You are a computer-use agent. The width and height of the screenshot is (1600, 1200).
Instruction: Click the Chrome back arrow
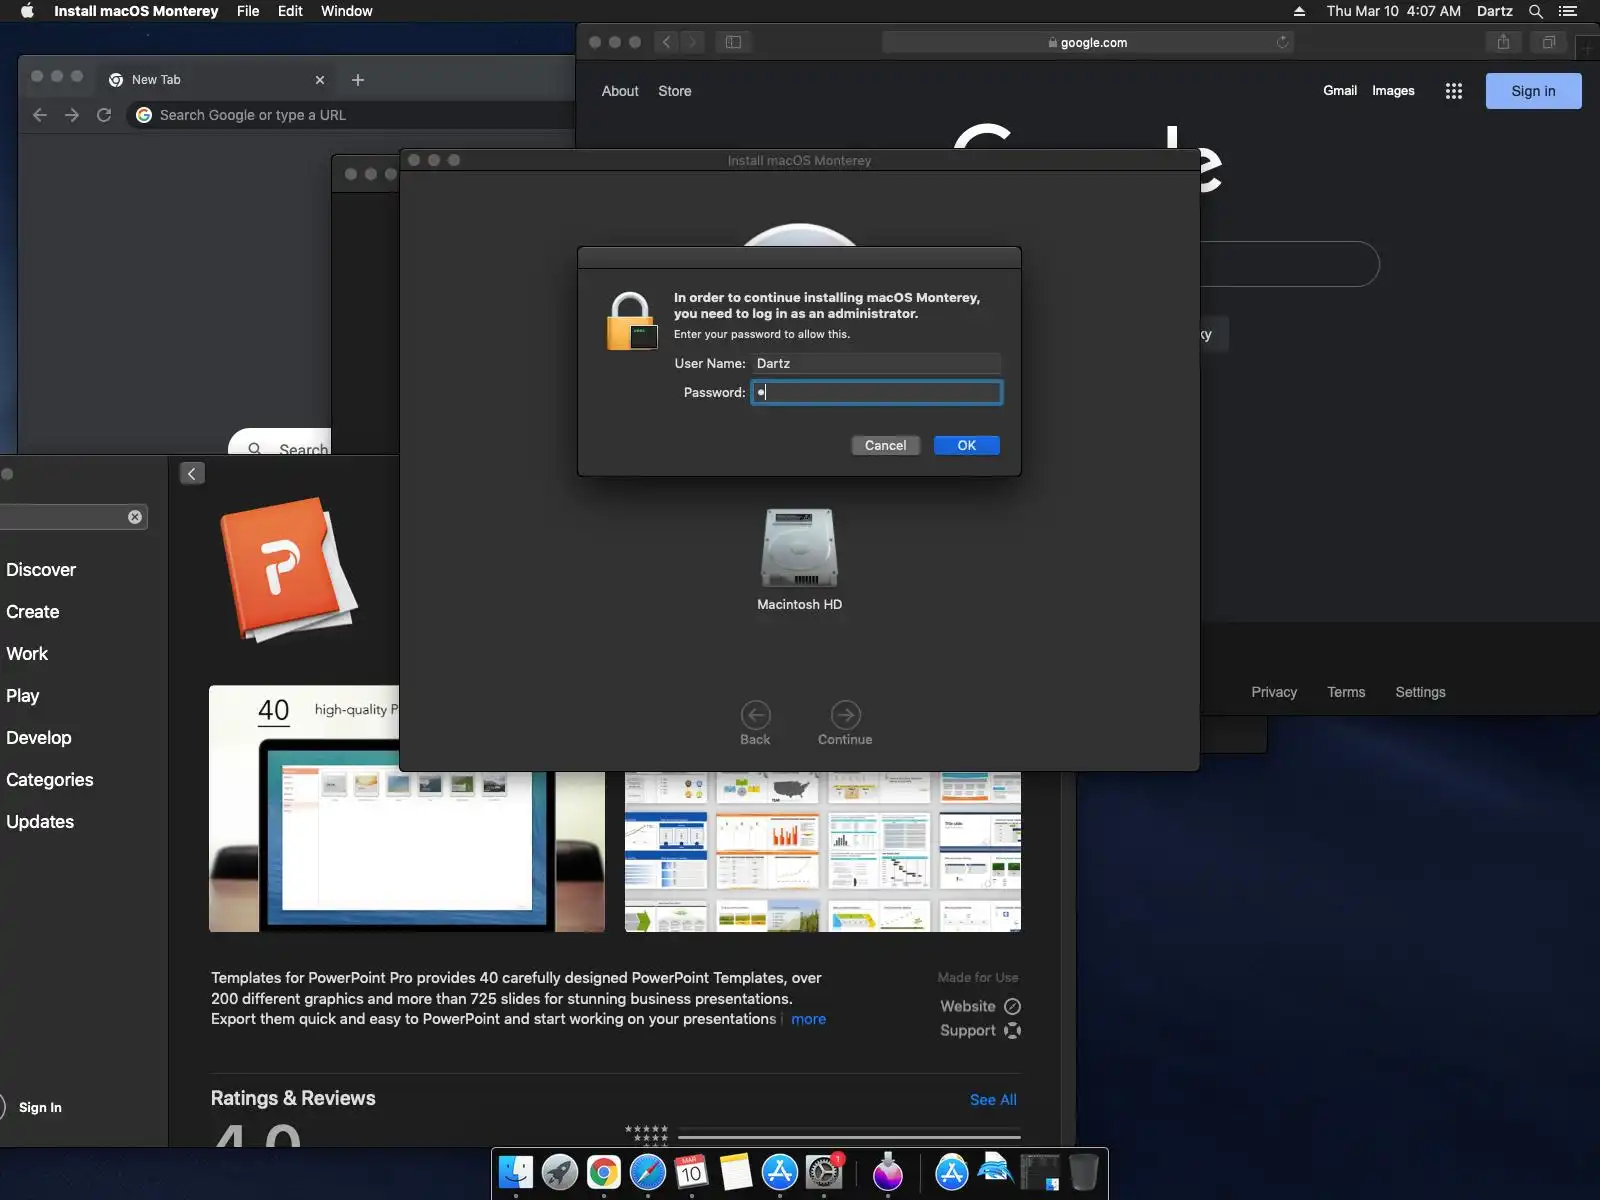(40, 115)
